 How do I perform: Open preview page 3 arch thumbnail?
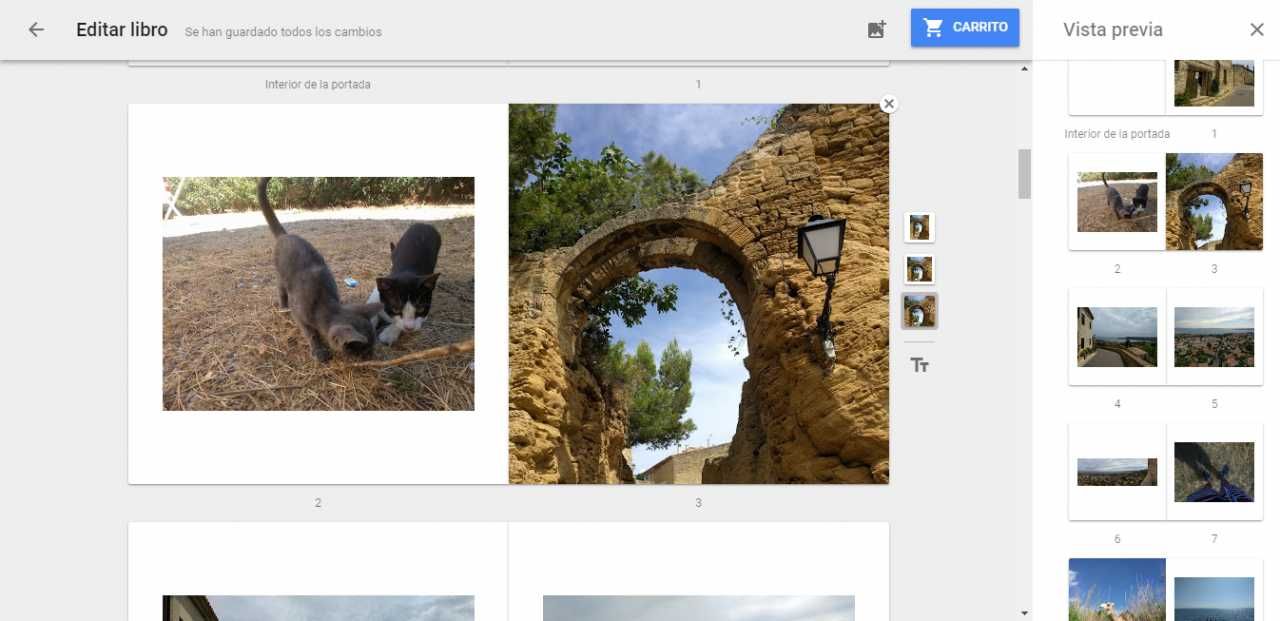coord(1214,201)
